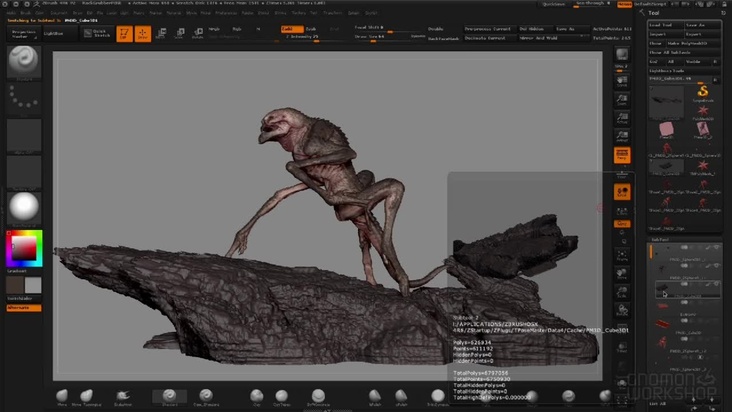Pick the Standard brush in bottom shelf
The image size is (732, 412).
click(168, 396)
